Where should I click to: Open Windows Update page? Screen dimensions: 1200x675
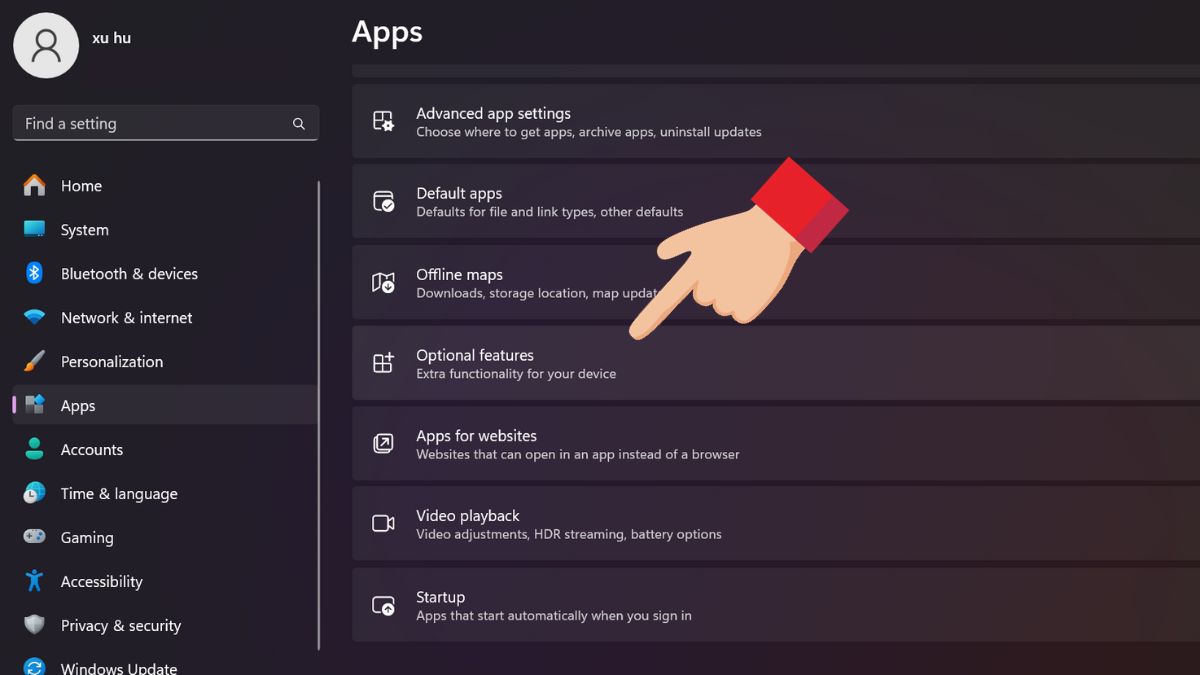[x=165, y=663]
